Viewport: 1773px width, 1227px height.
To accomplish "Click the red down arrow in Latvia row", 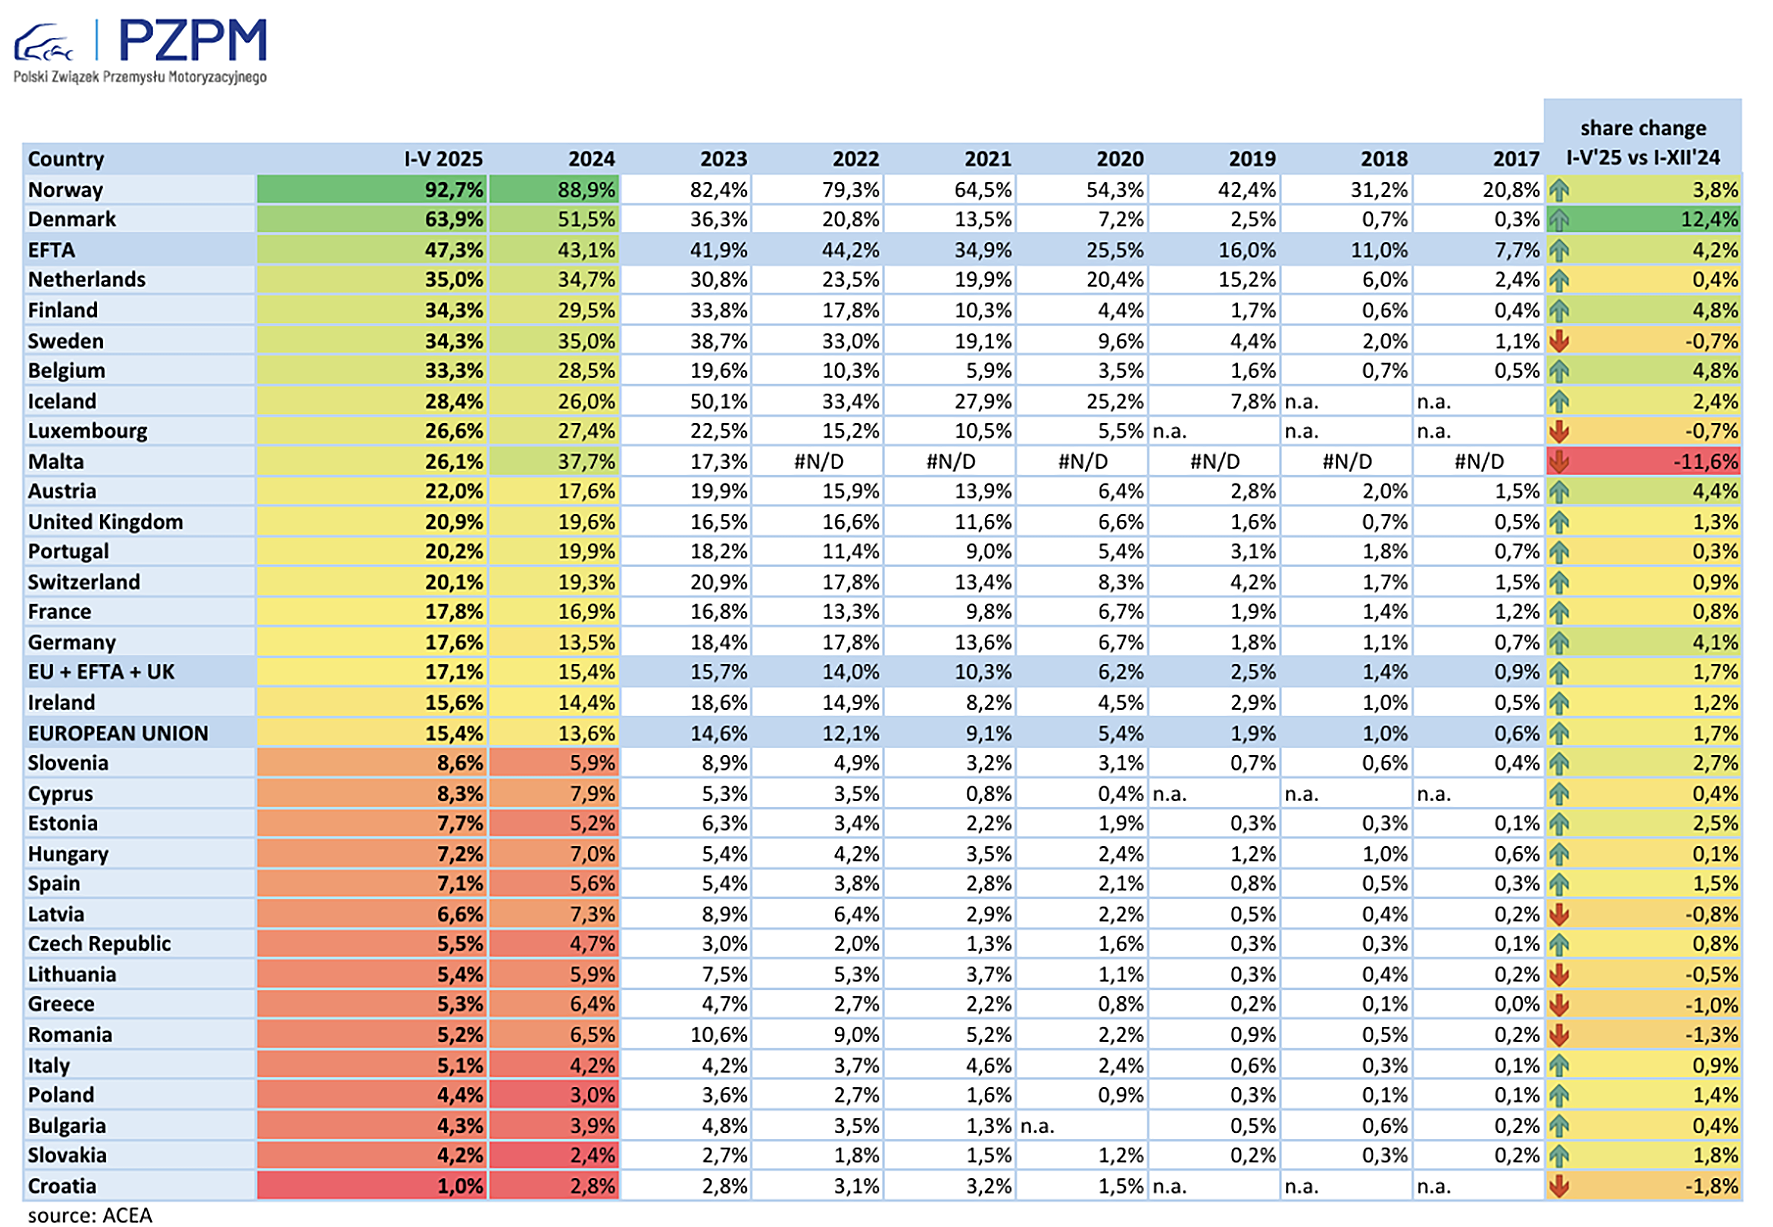I will coord(1559,914).
